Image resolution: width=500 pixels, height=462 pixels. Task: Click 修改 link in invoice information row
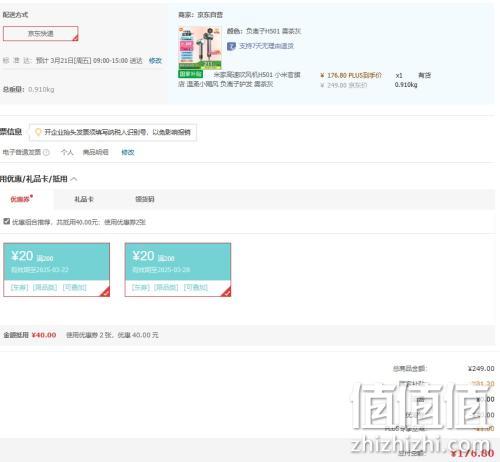coord(128,152)
